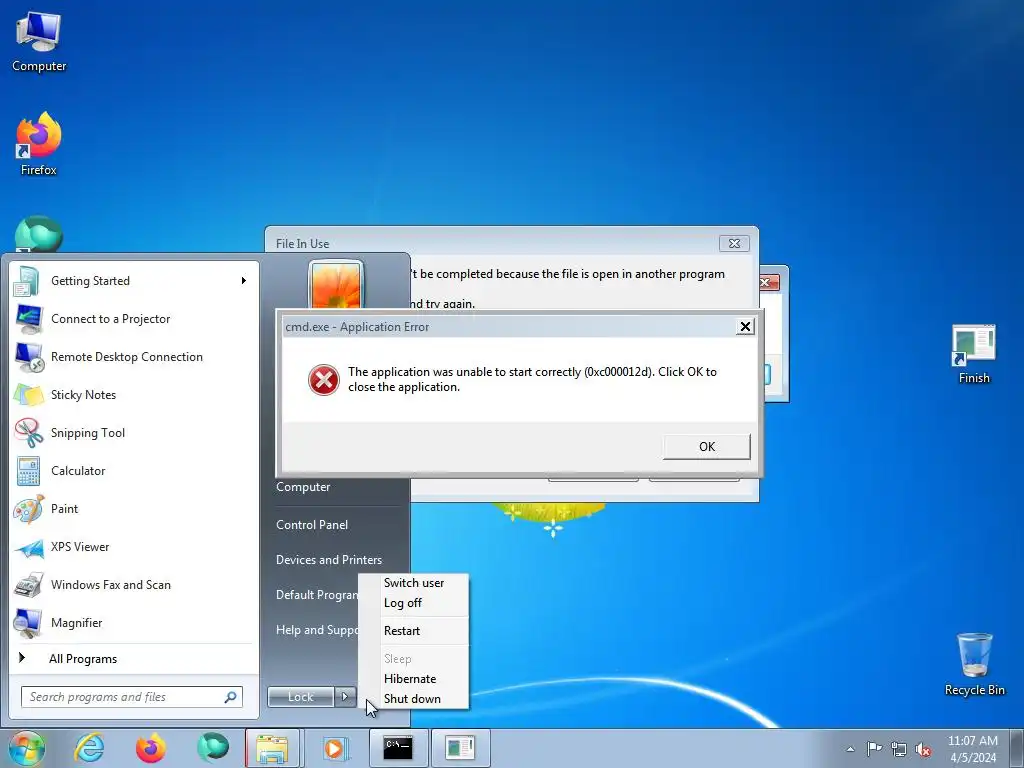Screen dimensions: 1024x768
Task: Click Show desktop button at taskbar edge
Action: [1017, 748]
